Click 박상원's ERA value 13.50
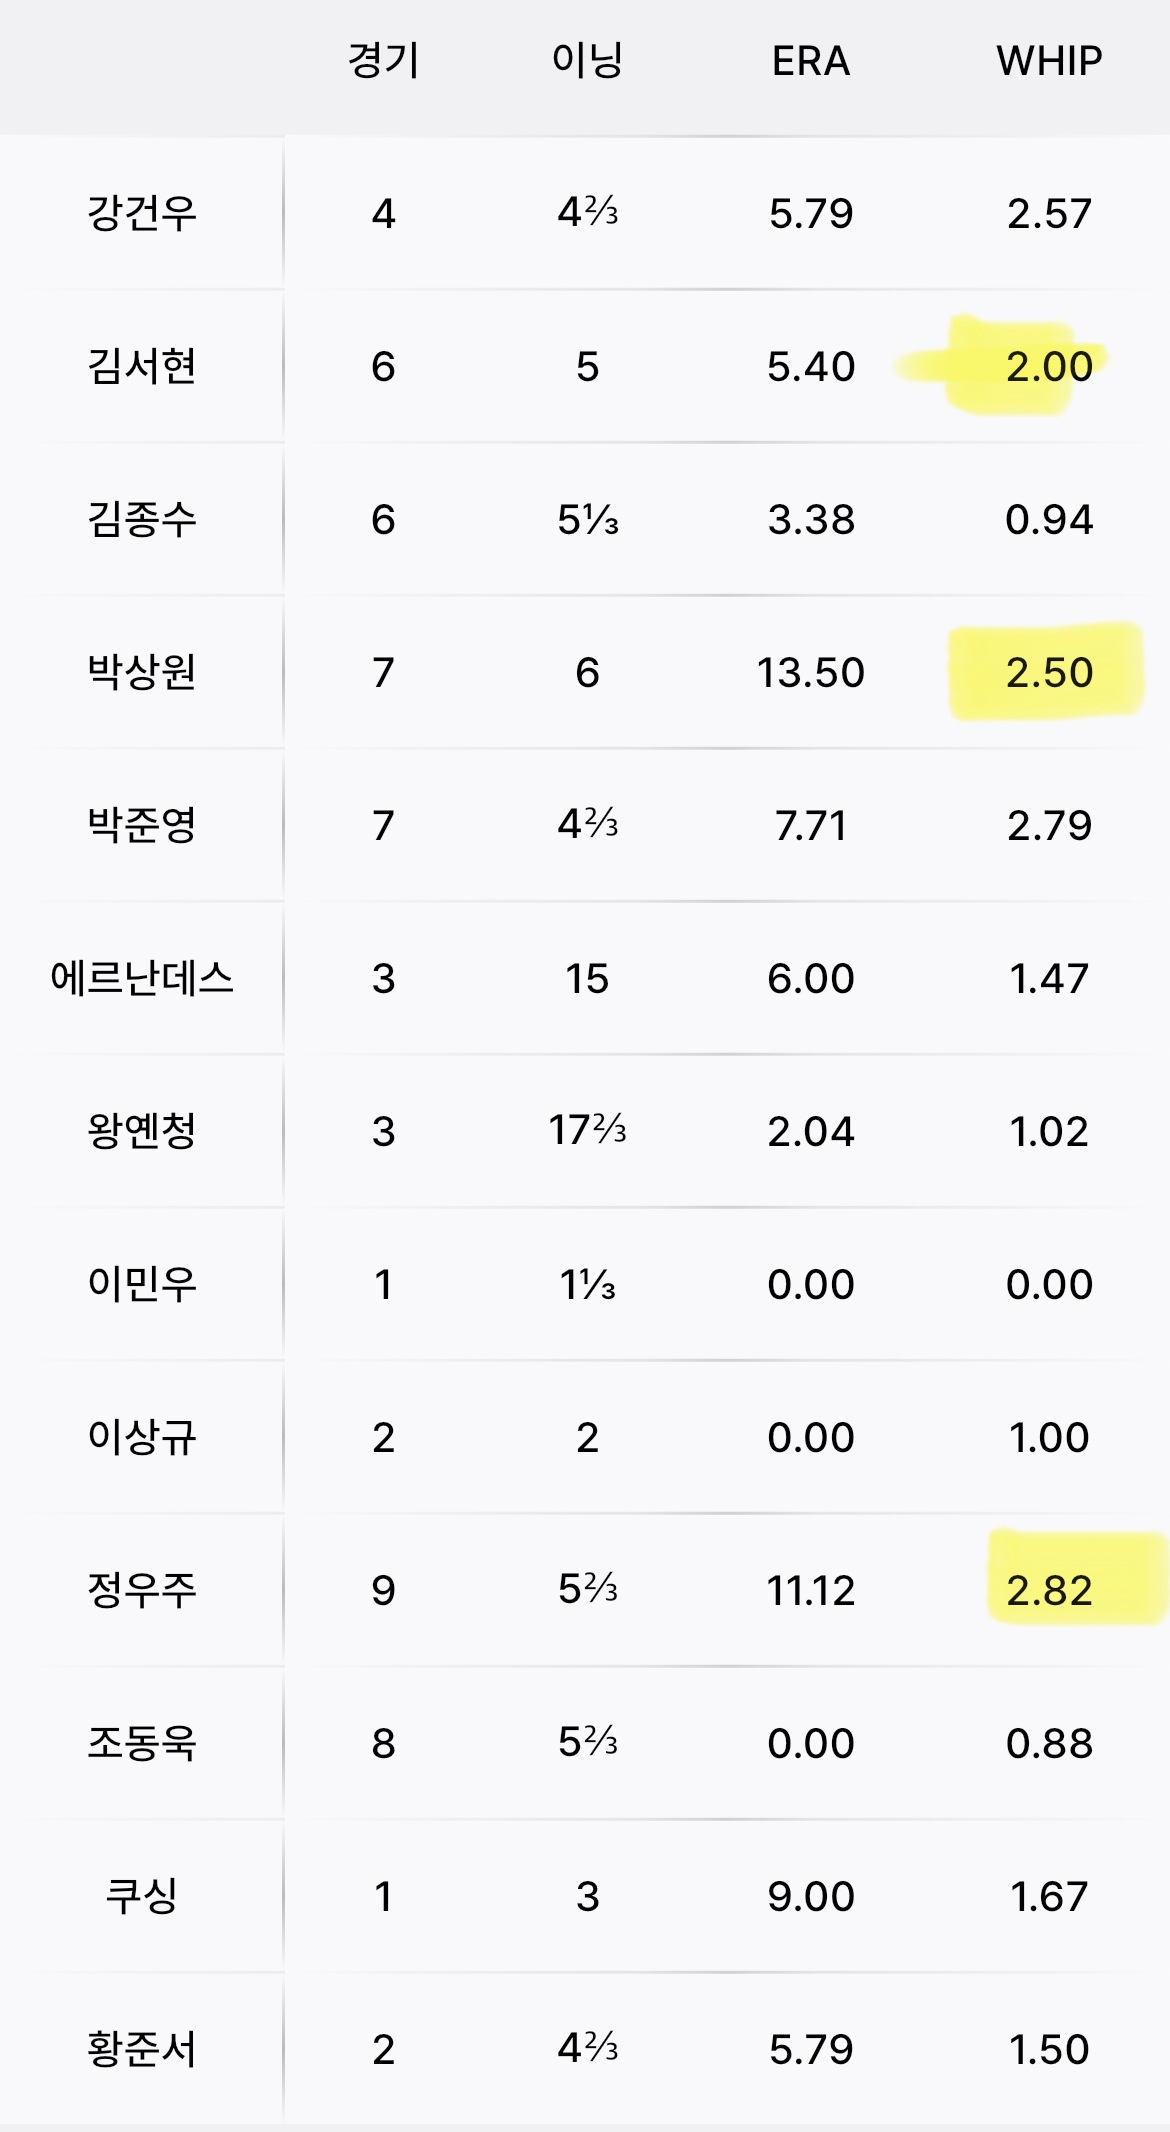Image resolution: width=1170 pixels, height=2132 pixels. click(x=810, y=673)
